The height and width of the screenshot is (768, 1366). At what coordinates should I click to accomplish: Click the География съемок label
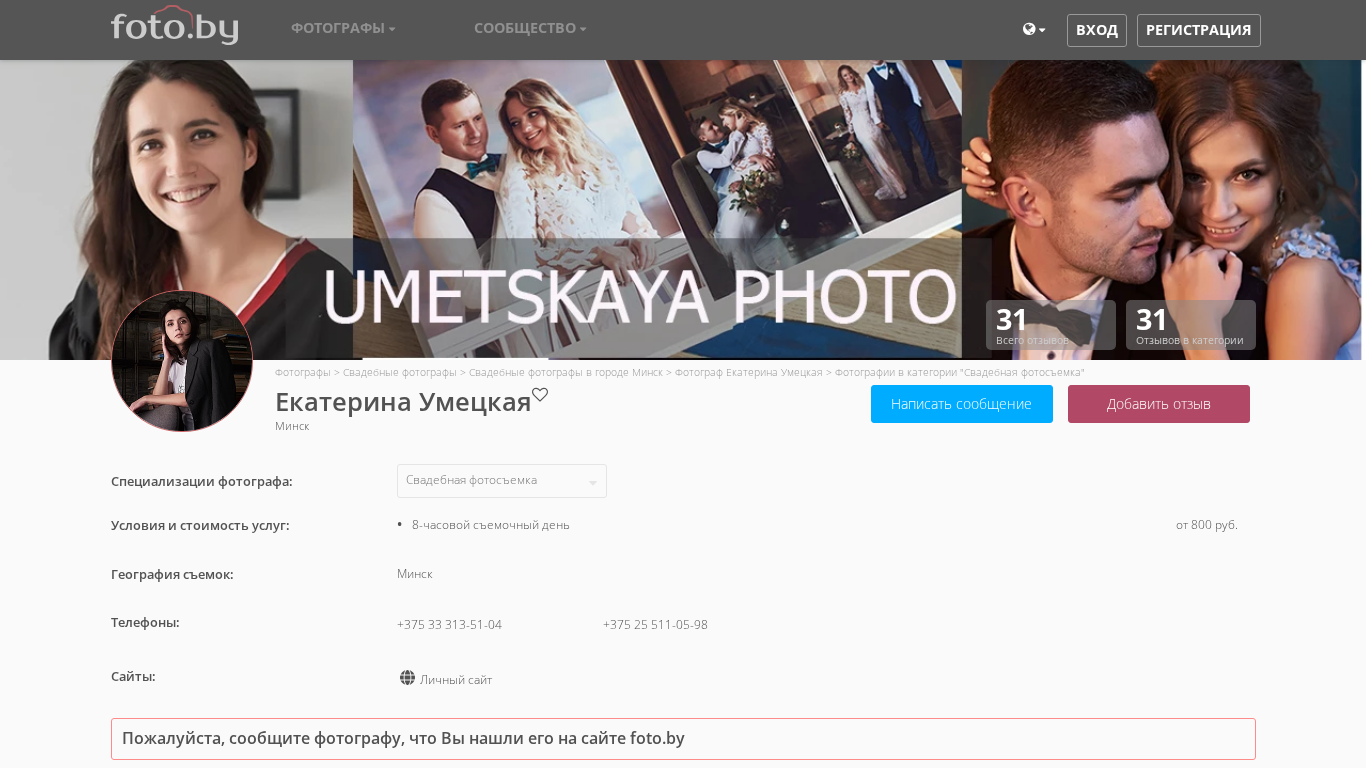172,575
